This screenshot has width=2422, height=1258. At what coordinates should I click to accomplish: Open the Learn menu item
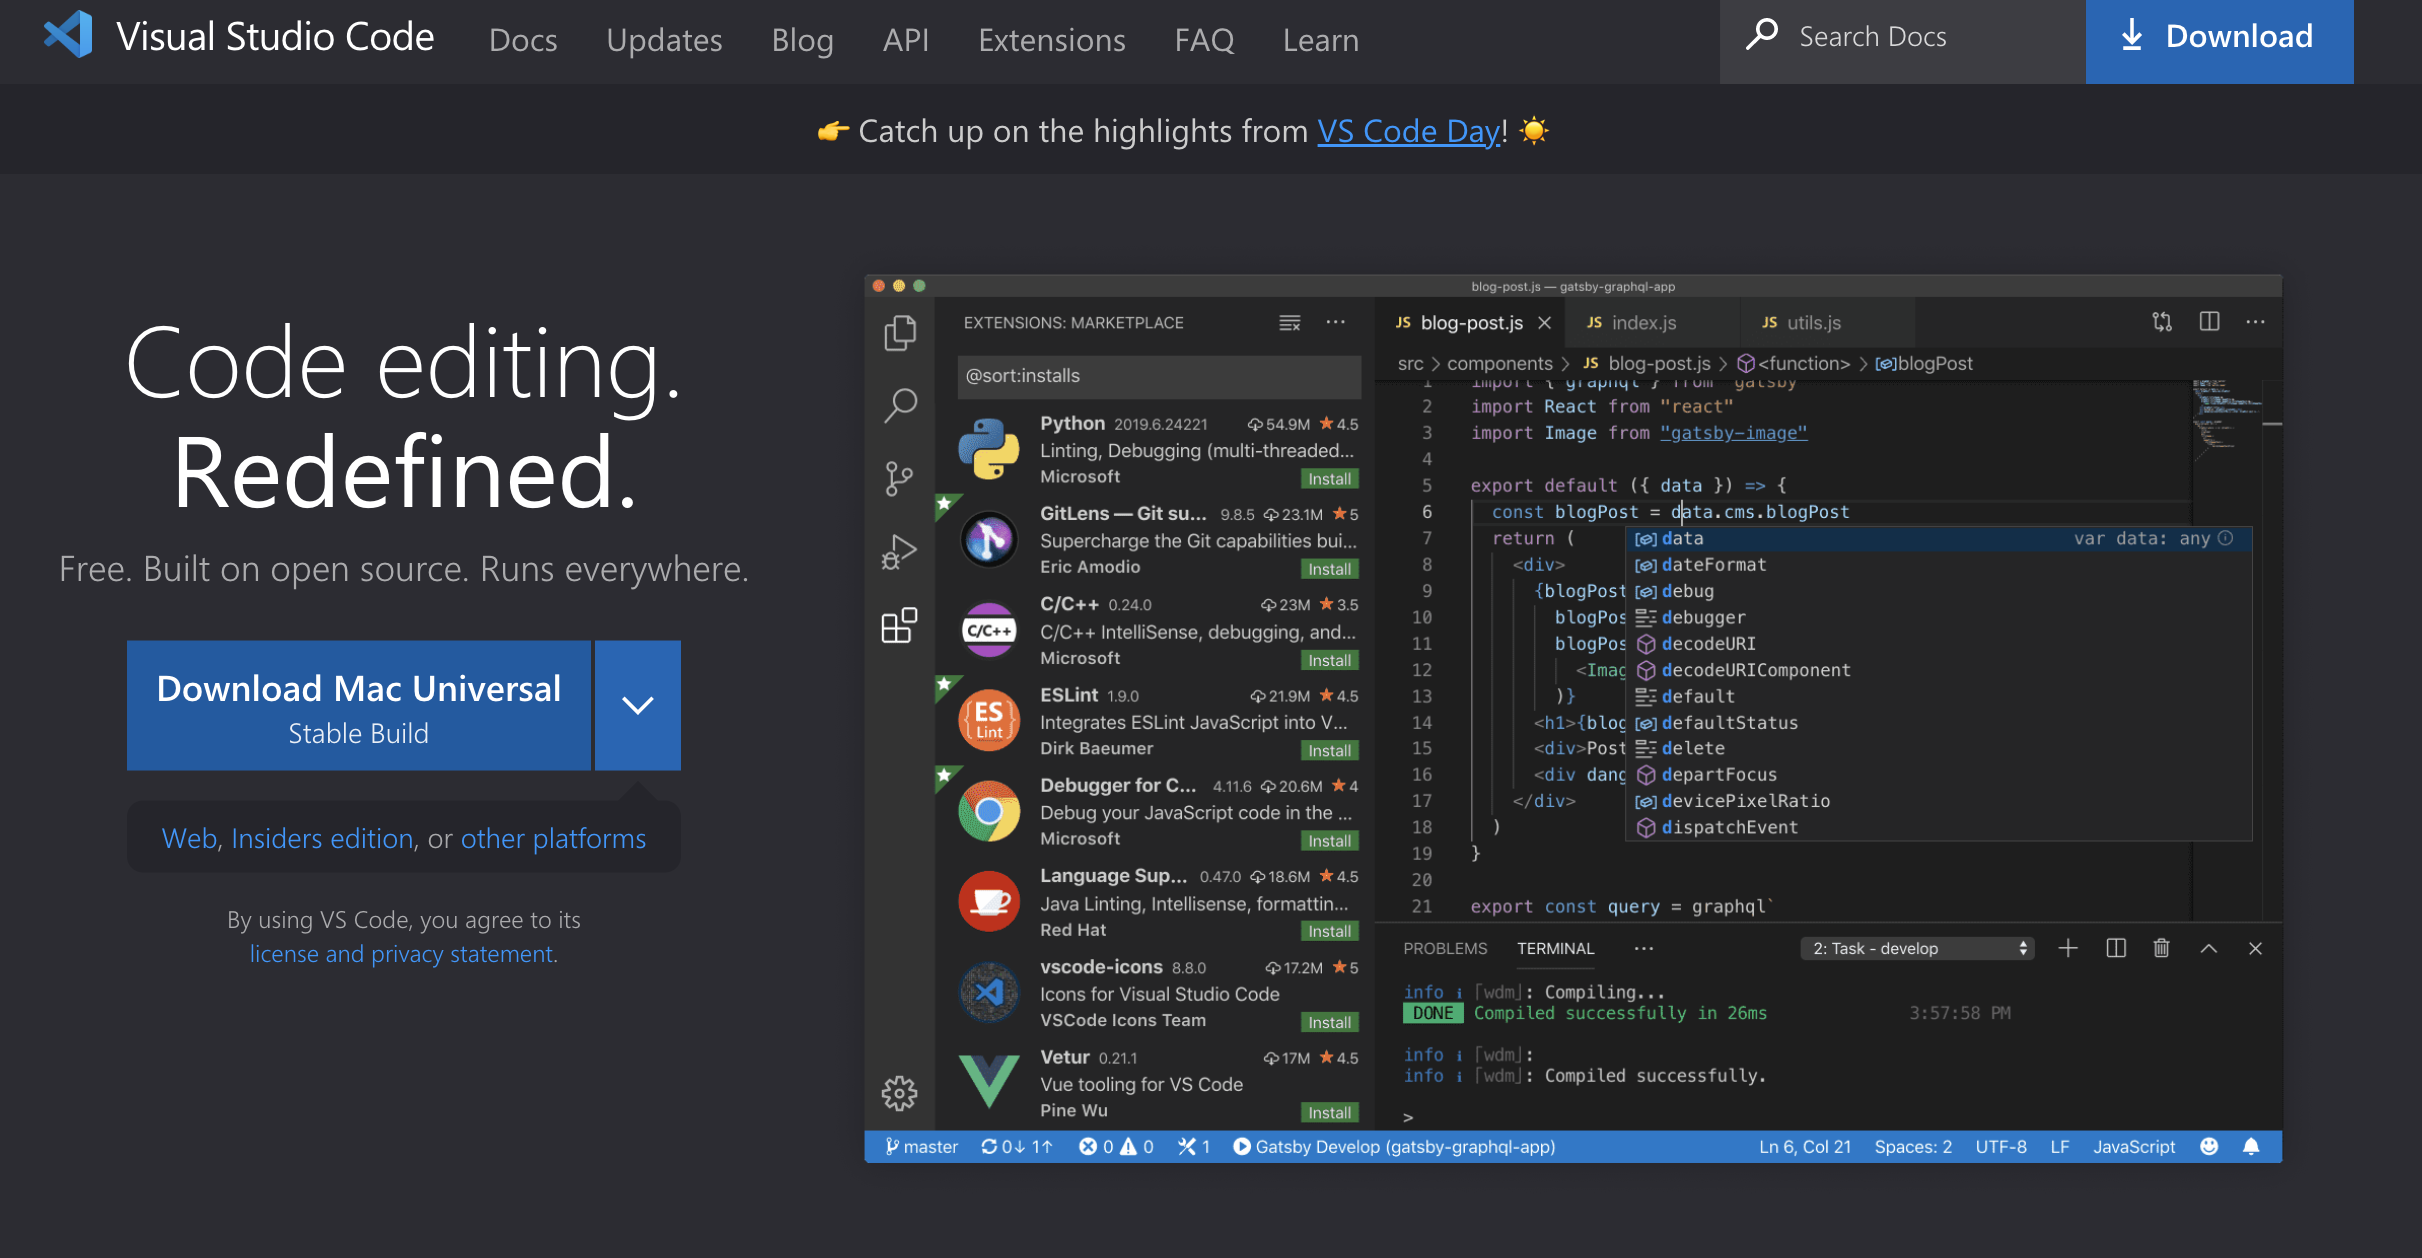pyautogui.click(x=1321, y=40)
